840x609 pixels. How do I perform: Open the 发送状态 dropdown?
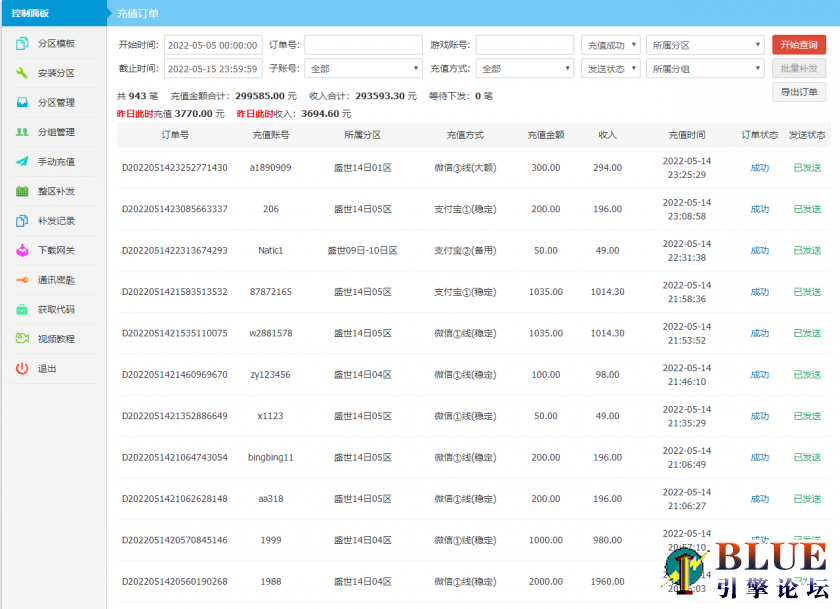[x=610, y=69]
